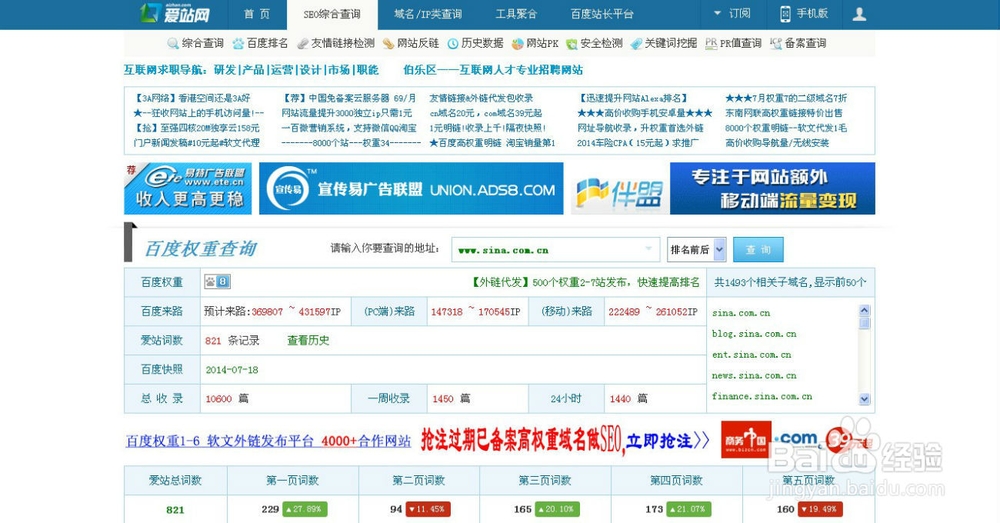Select ent.sina.com.cn in subdomain list
The image size is (1000, 523).
pyautogui.click(x=751, y=355)
